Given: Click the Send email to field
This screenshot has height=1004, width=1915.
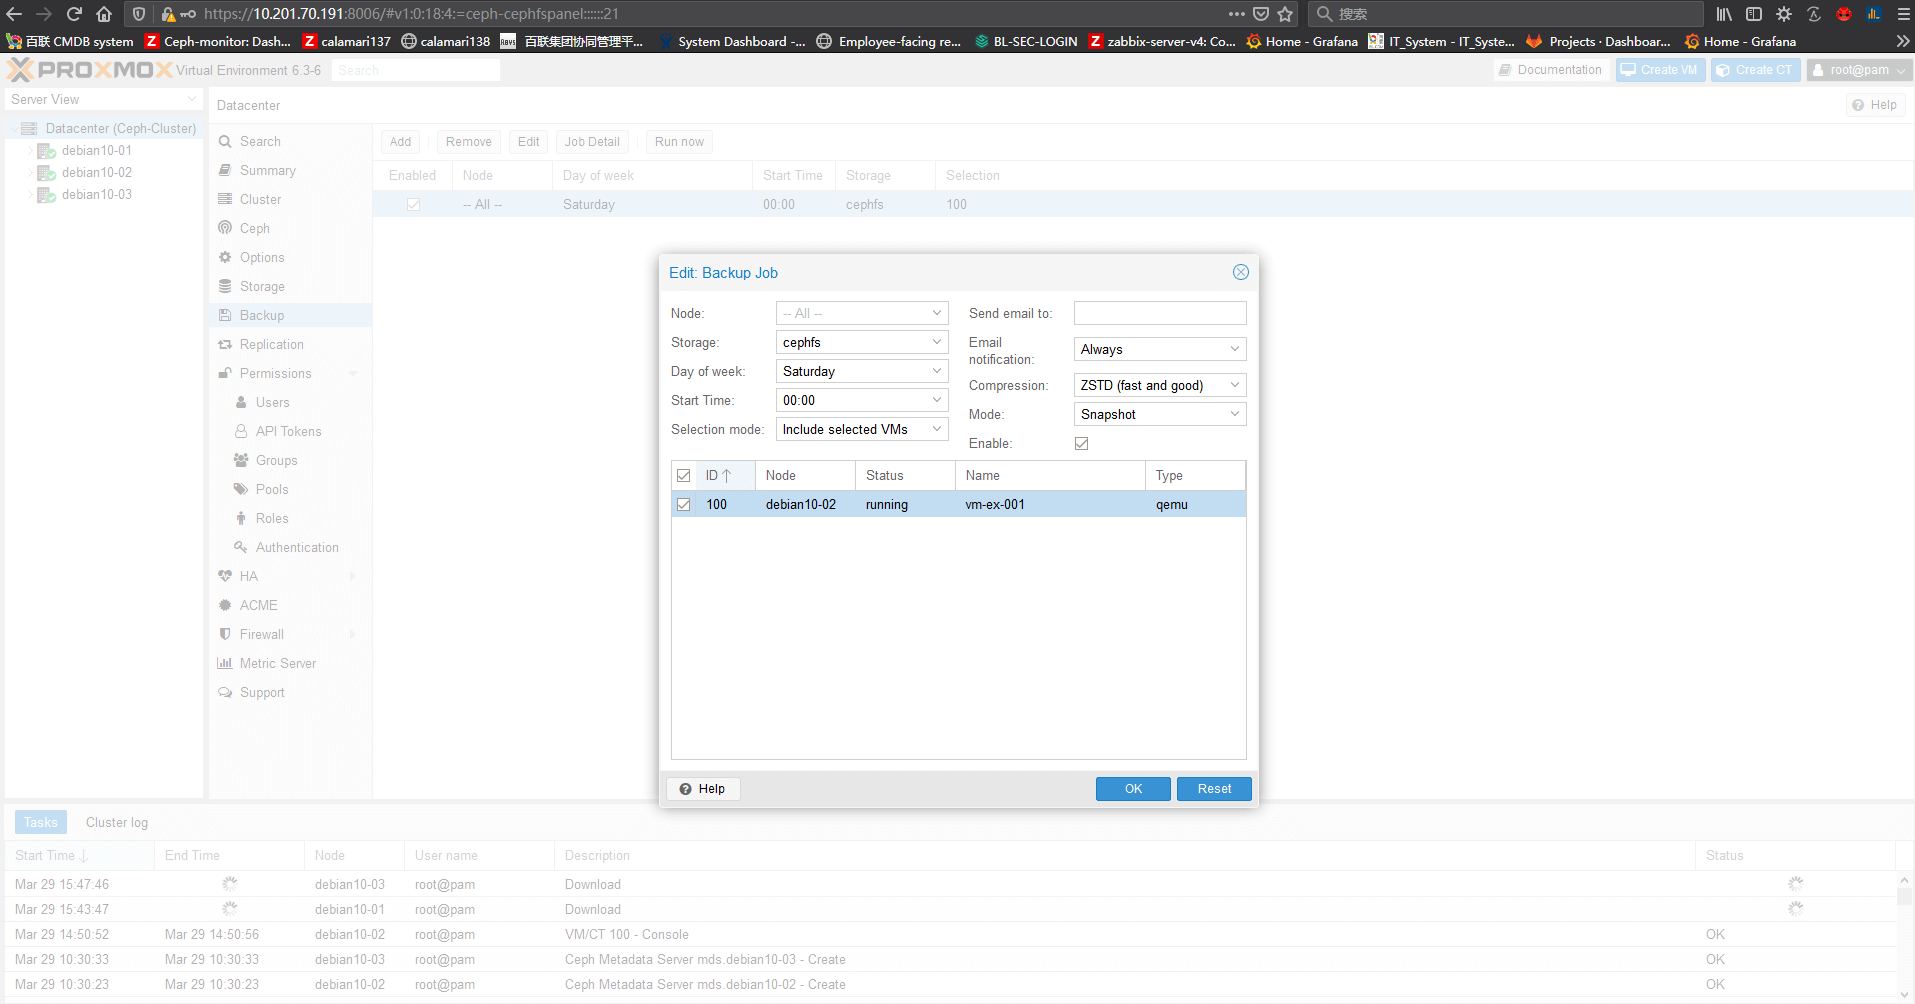Looking at the screenshot, I should 1160,314.
